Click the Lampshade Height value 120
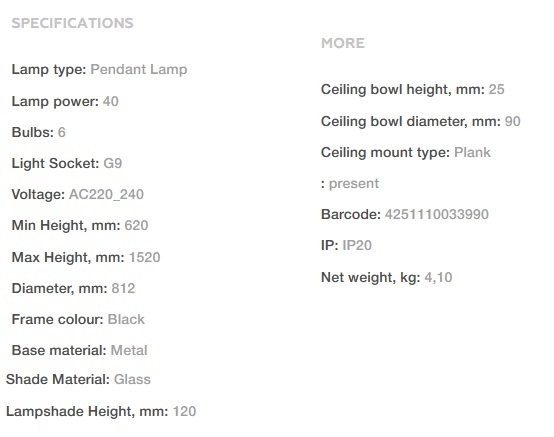Screen dimensions: 554x437 184,411
